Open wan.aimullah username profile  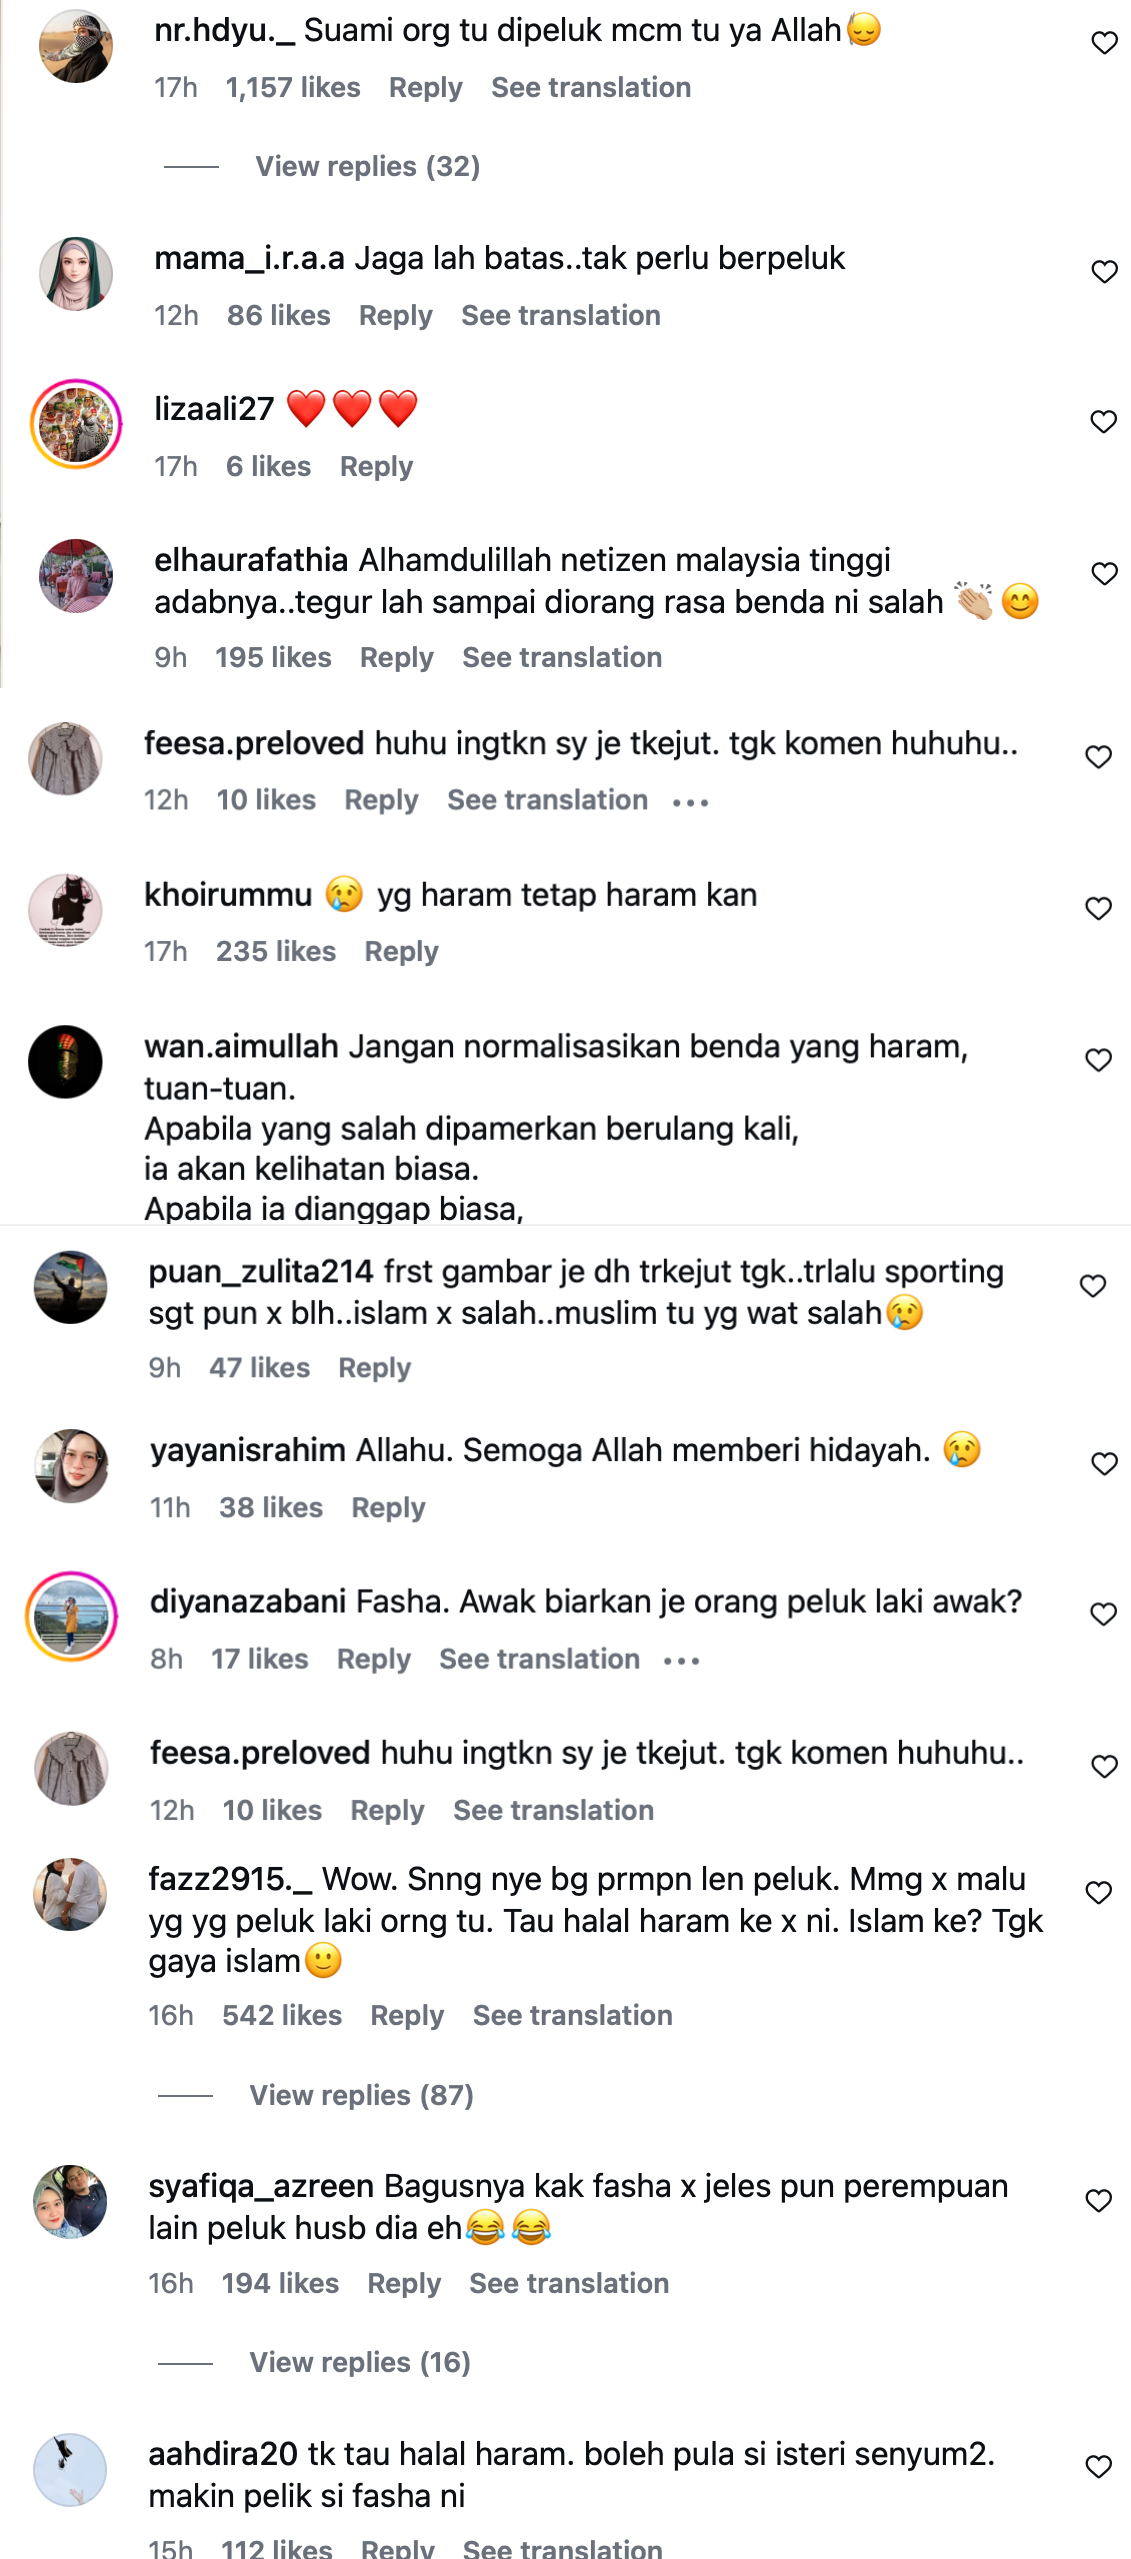pyautogui.click(x=241, y=1046)
